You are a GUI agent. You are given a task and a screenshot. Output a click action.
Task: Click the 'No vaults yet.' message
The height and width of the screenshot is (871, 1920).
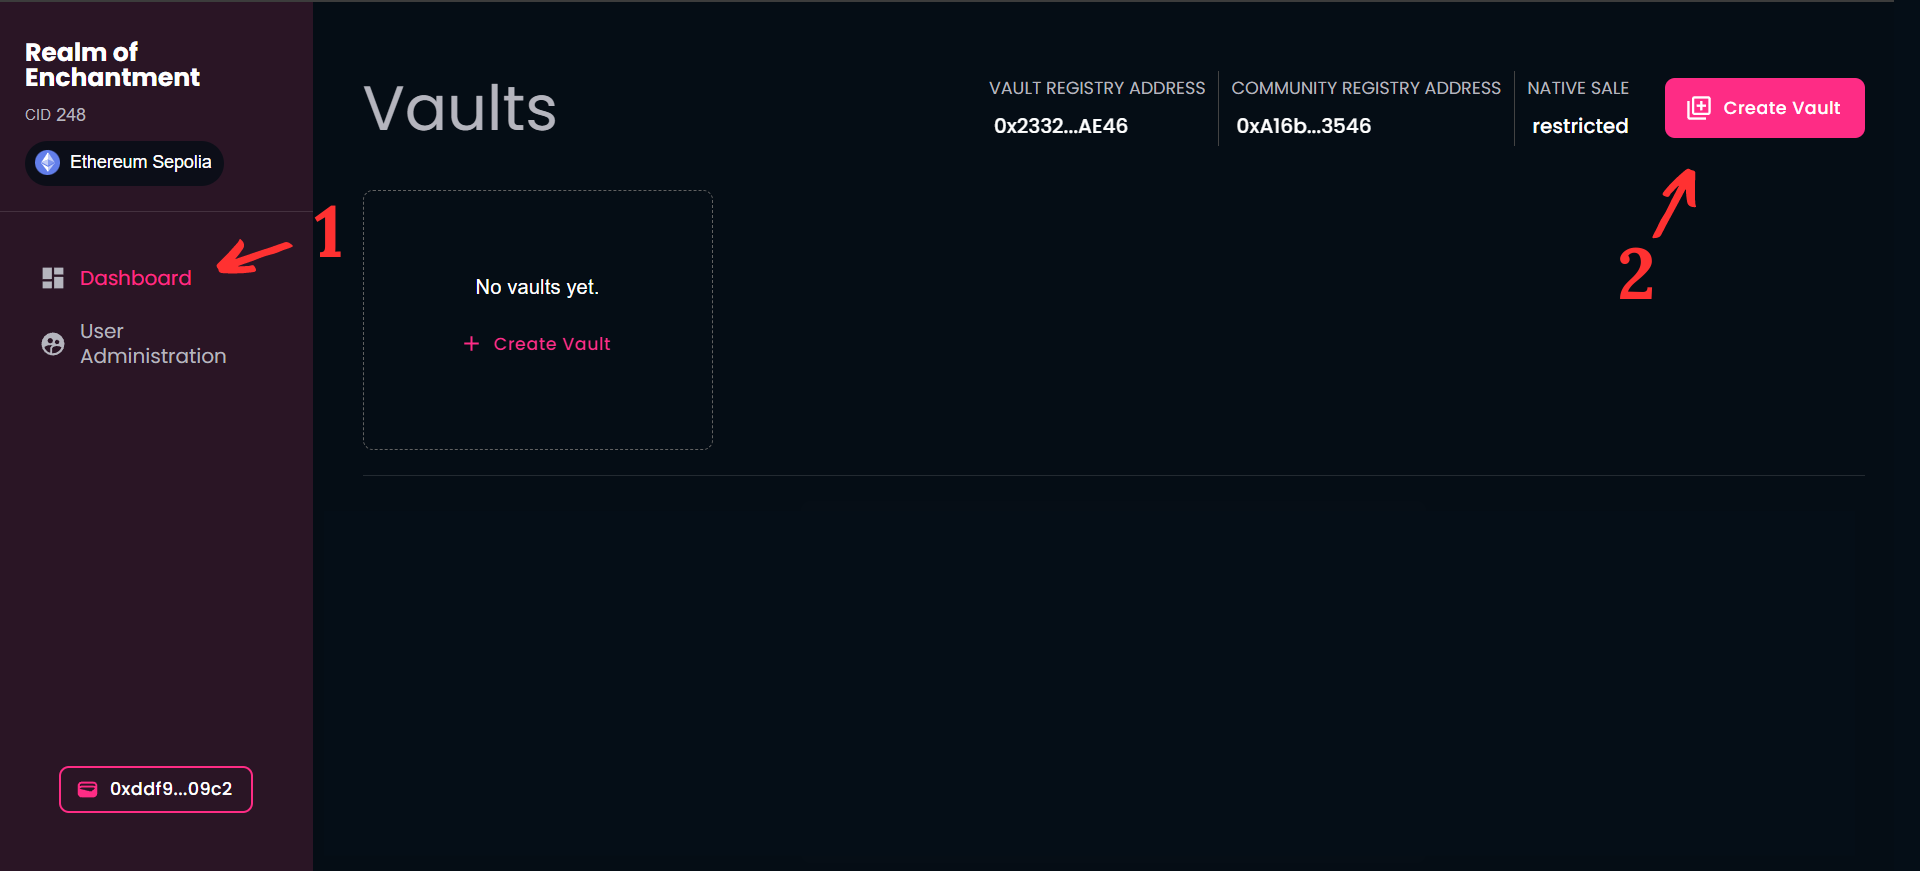537,287
